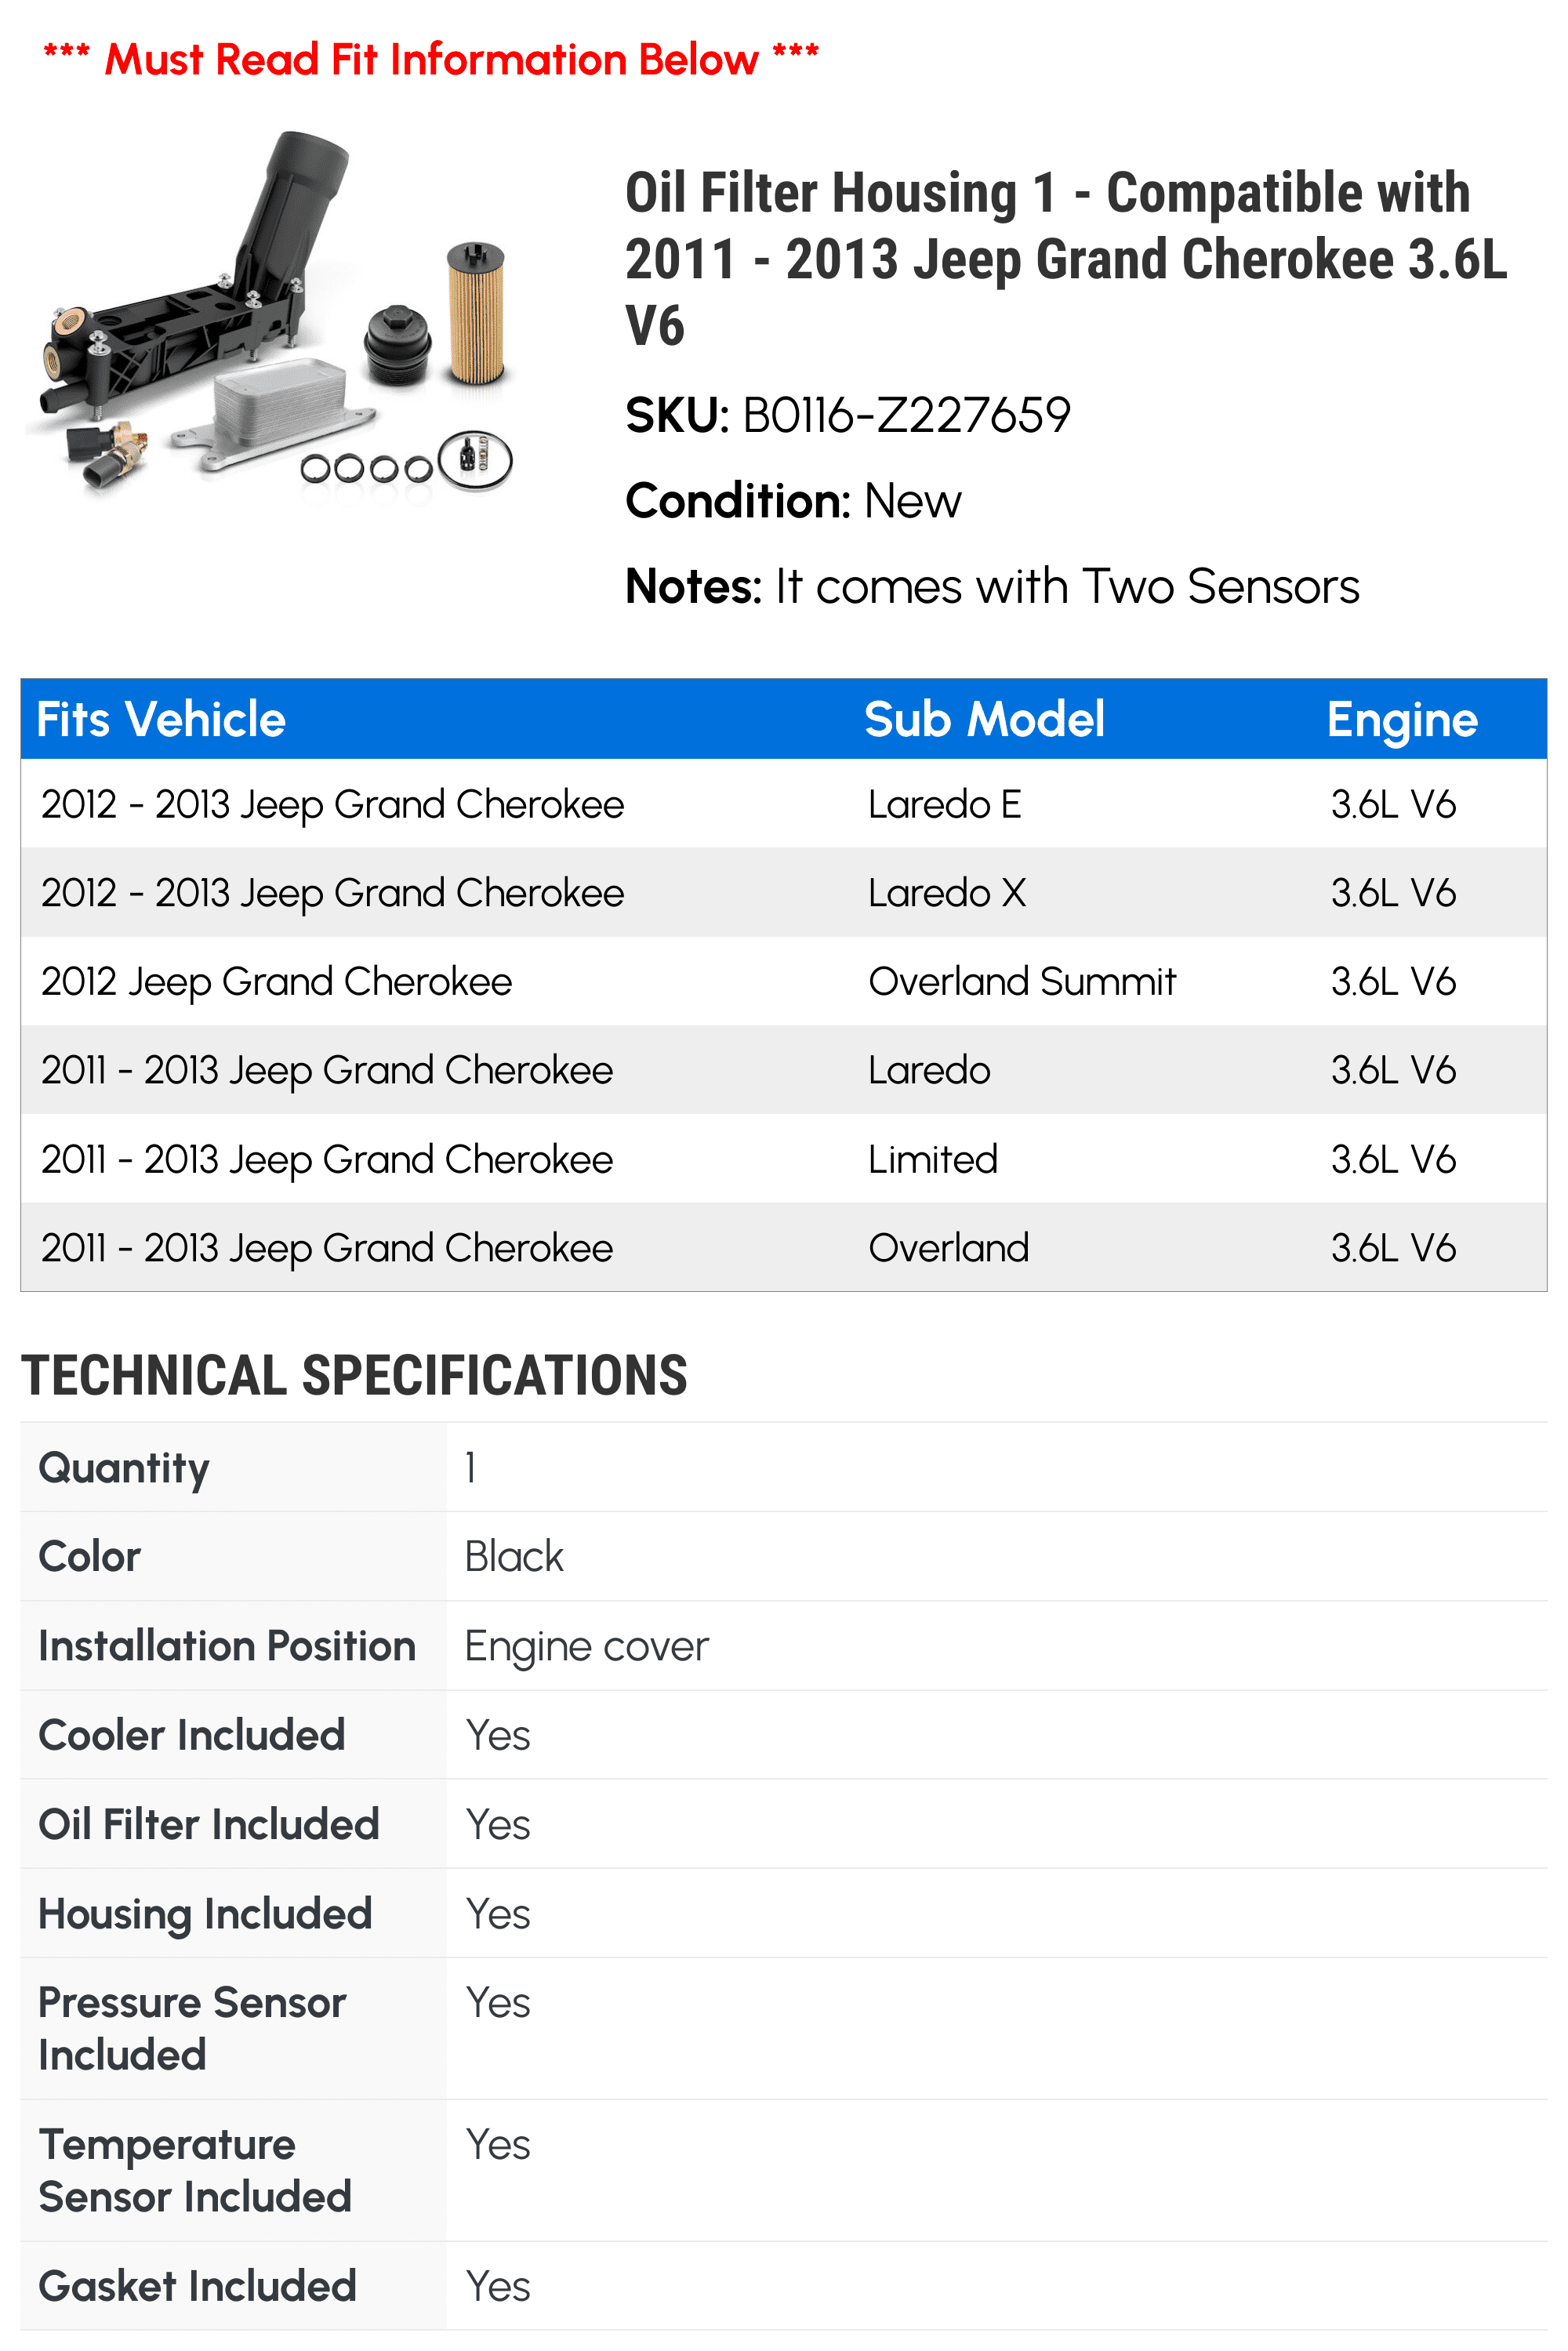
Task: Click the Pressure Sensor Included label
Action: point(192,2028)
